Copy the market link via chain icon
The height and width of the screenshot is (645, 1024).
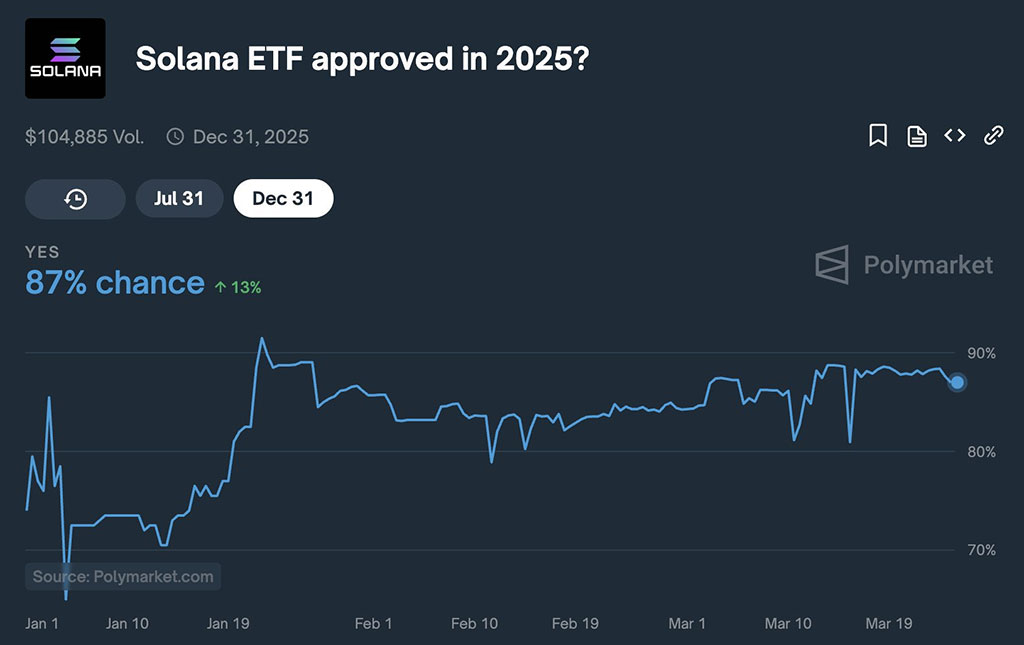993,136
